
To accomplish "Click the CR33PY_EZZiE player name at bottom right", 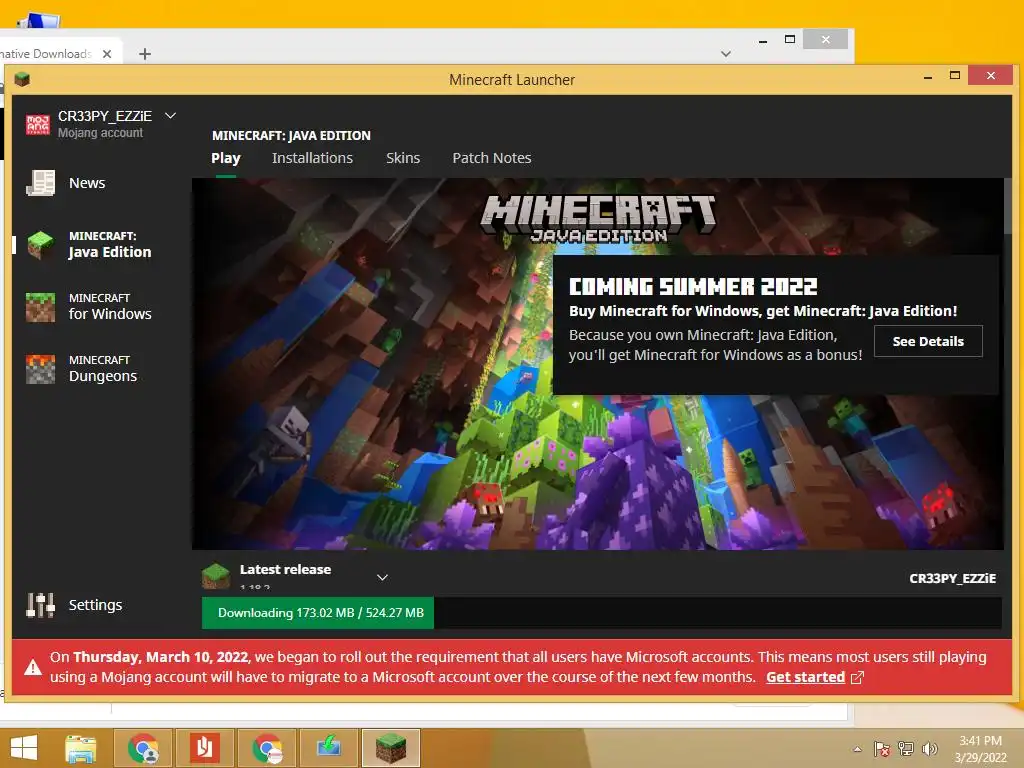I will point(952,578).
